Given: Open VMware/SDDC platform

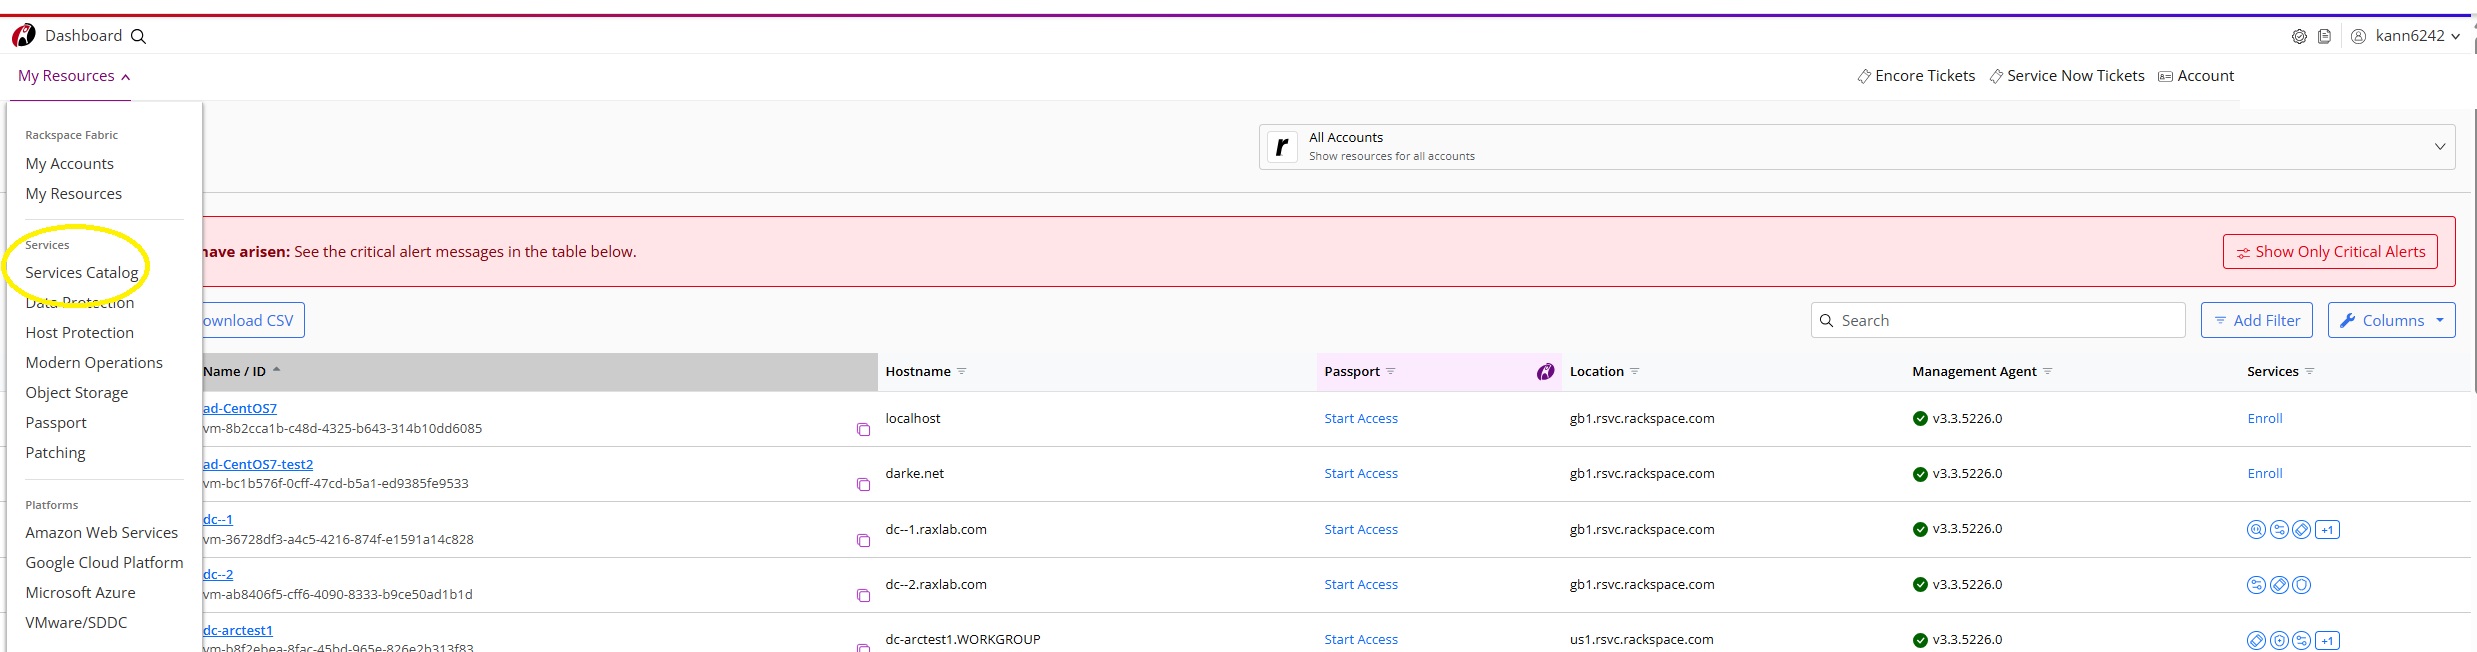Looking at the screenshot, I should tap(77, 623).
